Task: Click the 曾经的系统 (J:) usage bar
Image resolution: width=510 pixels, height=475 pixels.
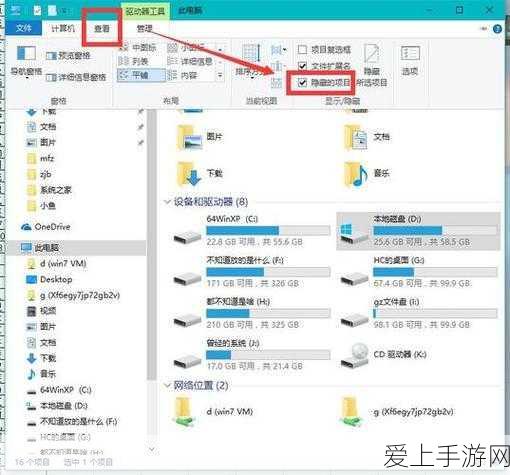Action: 268,355
